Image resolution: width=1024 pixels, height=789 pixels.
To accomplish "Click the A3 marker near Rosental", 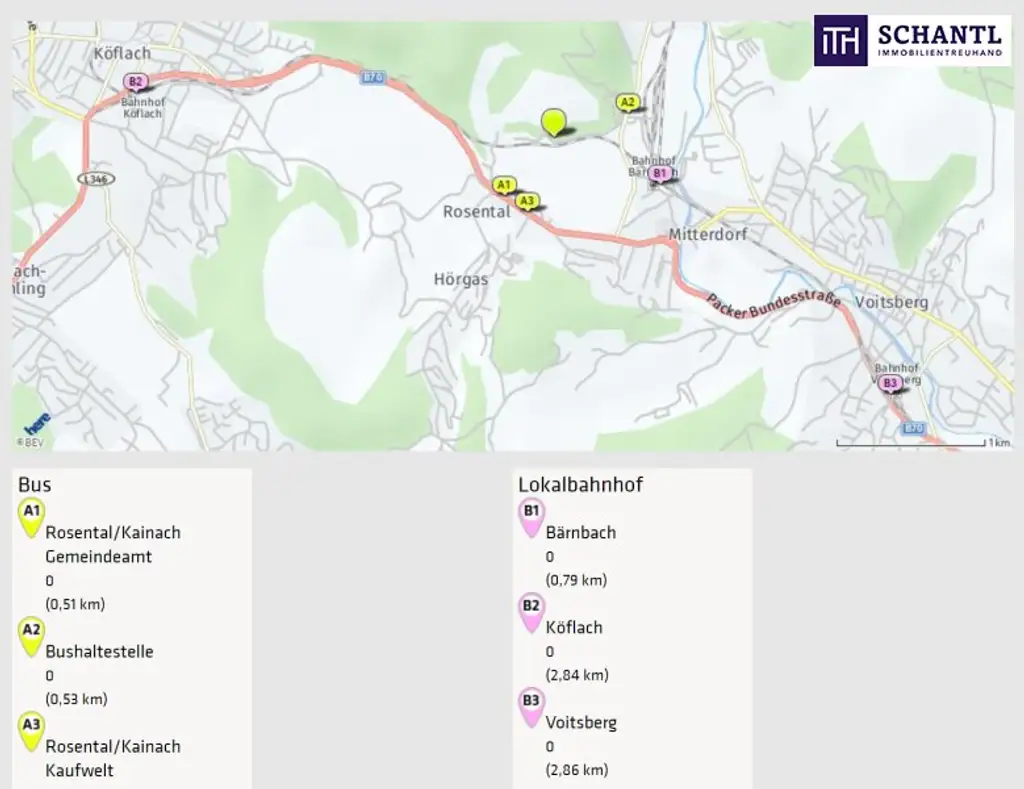I will [x=527, y=201].
